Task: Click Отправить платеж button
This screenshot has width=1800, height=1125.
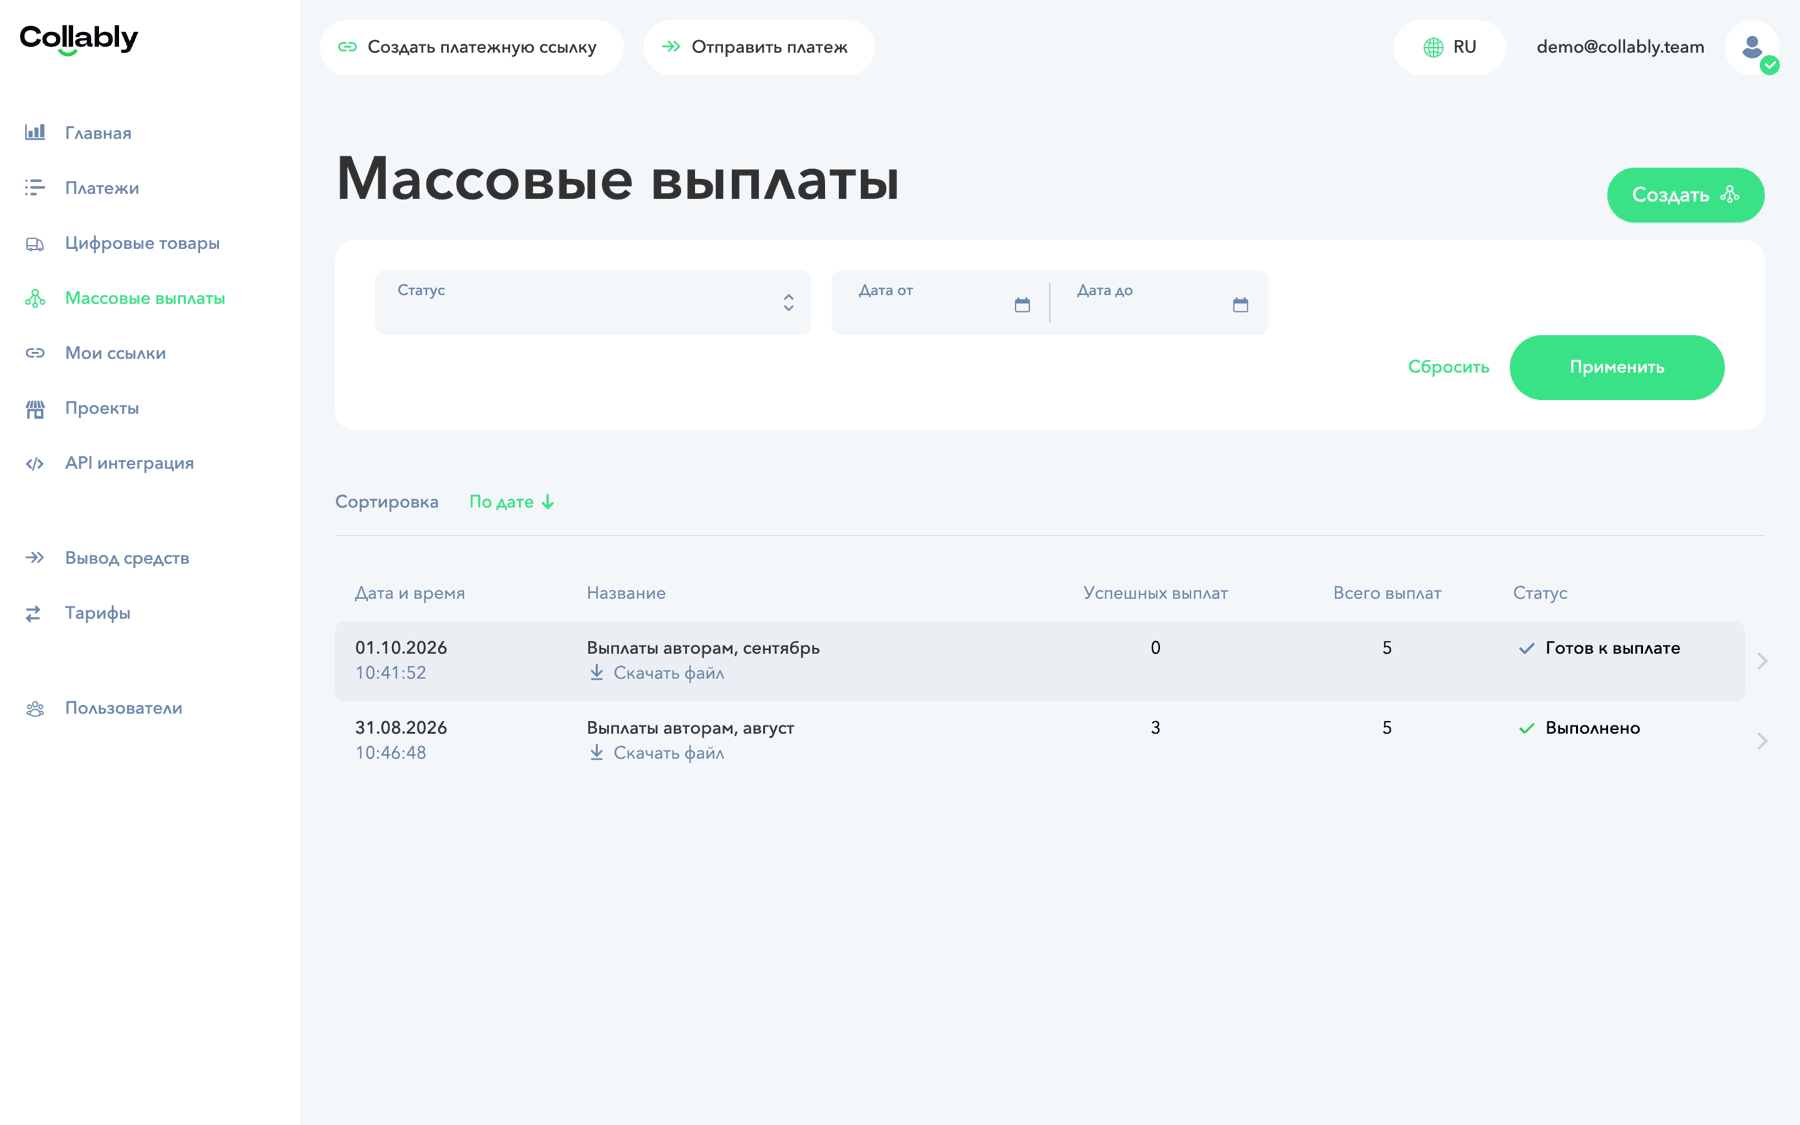Action: (x=759, y=47)
